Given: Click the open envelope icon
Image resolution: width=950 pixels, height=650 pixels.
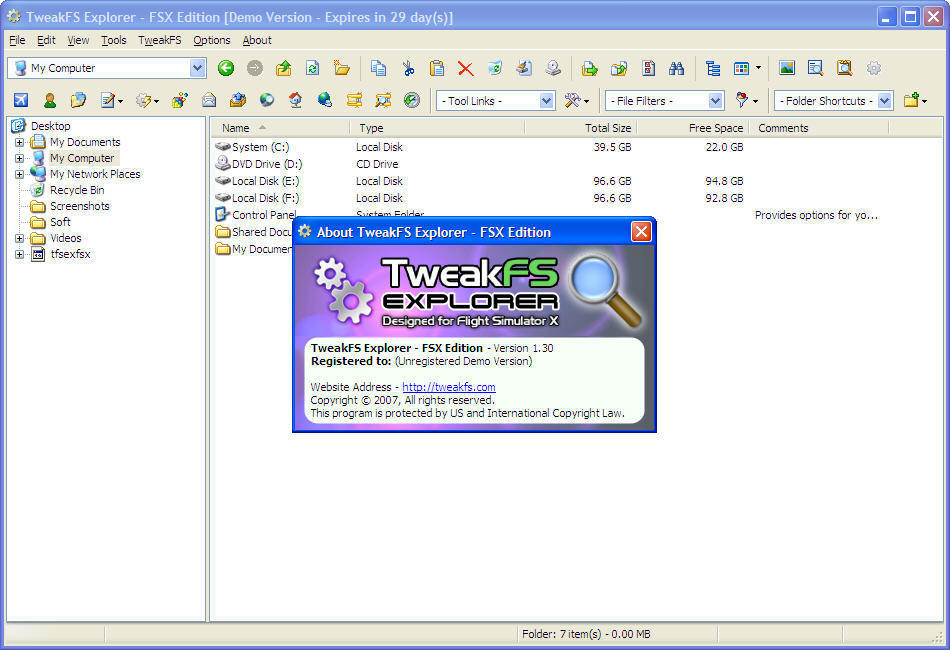Looking at the screenshot, I should point(209,100).
